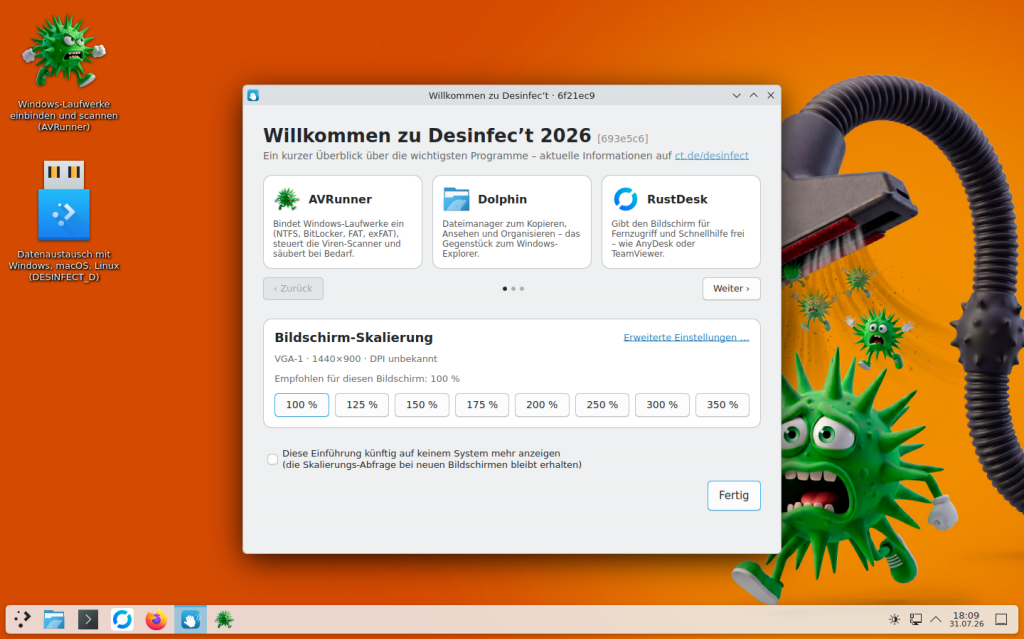This screenshot has height=640, width=1024.
Task: Close the Willkommen zu Desinfec't window
Action: point(771,95)
